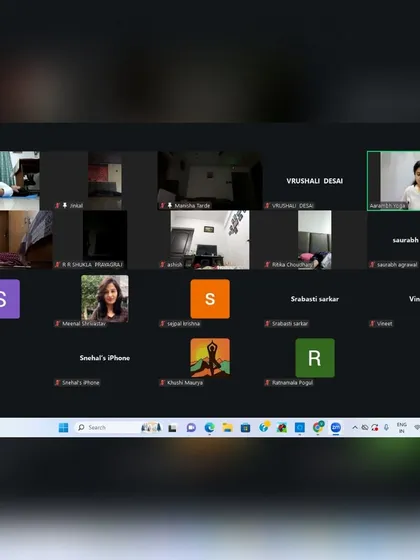Click the 'Aarambh Yoga' name label
Image resolution: width=420 pixels, height=560 pixels.
[x=388, y=206]
